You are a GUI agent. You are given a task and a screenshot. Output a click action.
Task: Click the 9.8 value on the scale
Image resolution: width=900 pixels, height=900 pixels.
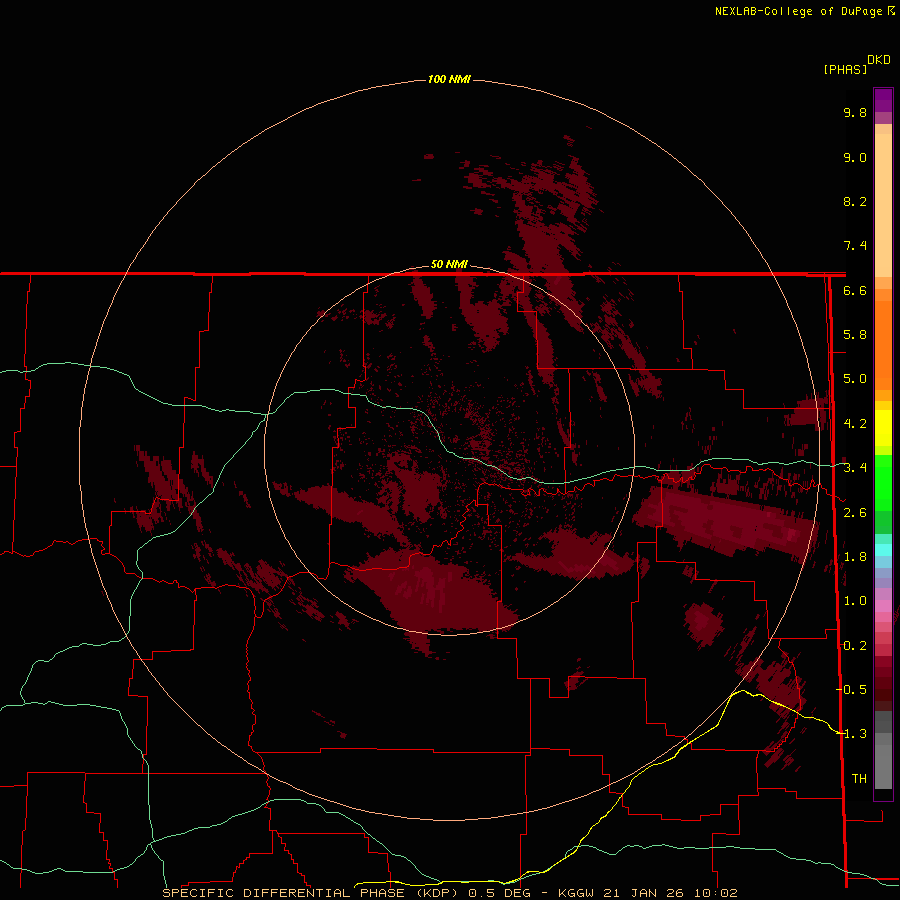(855, 112)
